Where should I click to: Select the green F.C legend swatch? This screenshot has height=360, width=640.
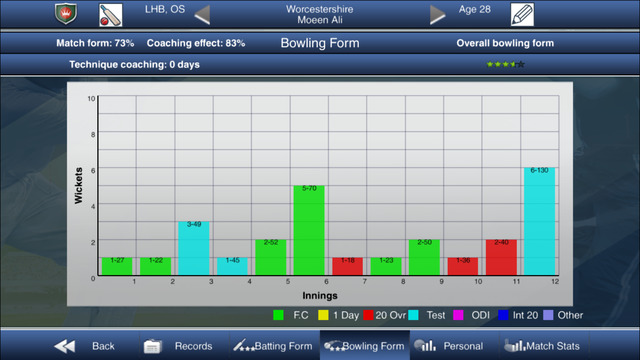coord(278,315)
